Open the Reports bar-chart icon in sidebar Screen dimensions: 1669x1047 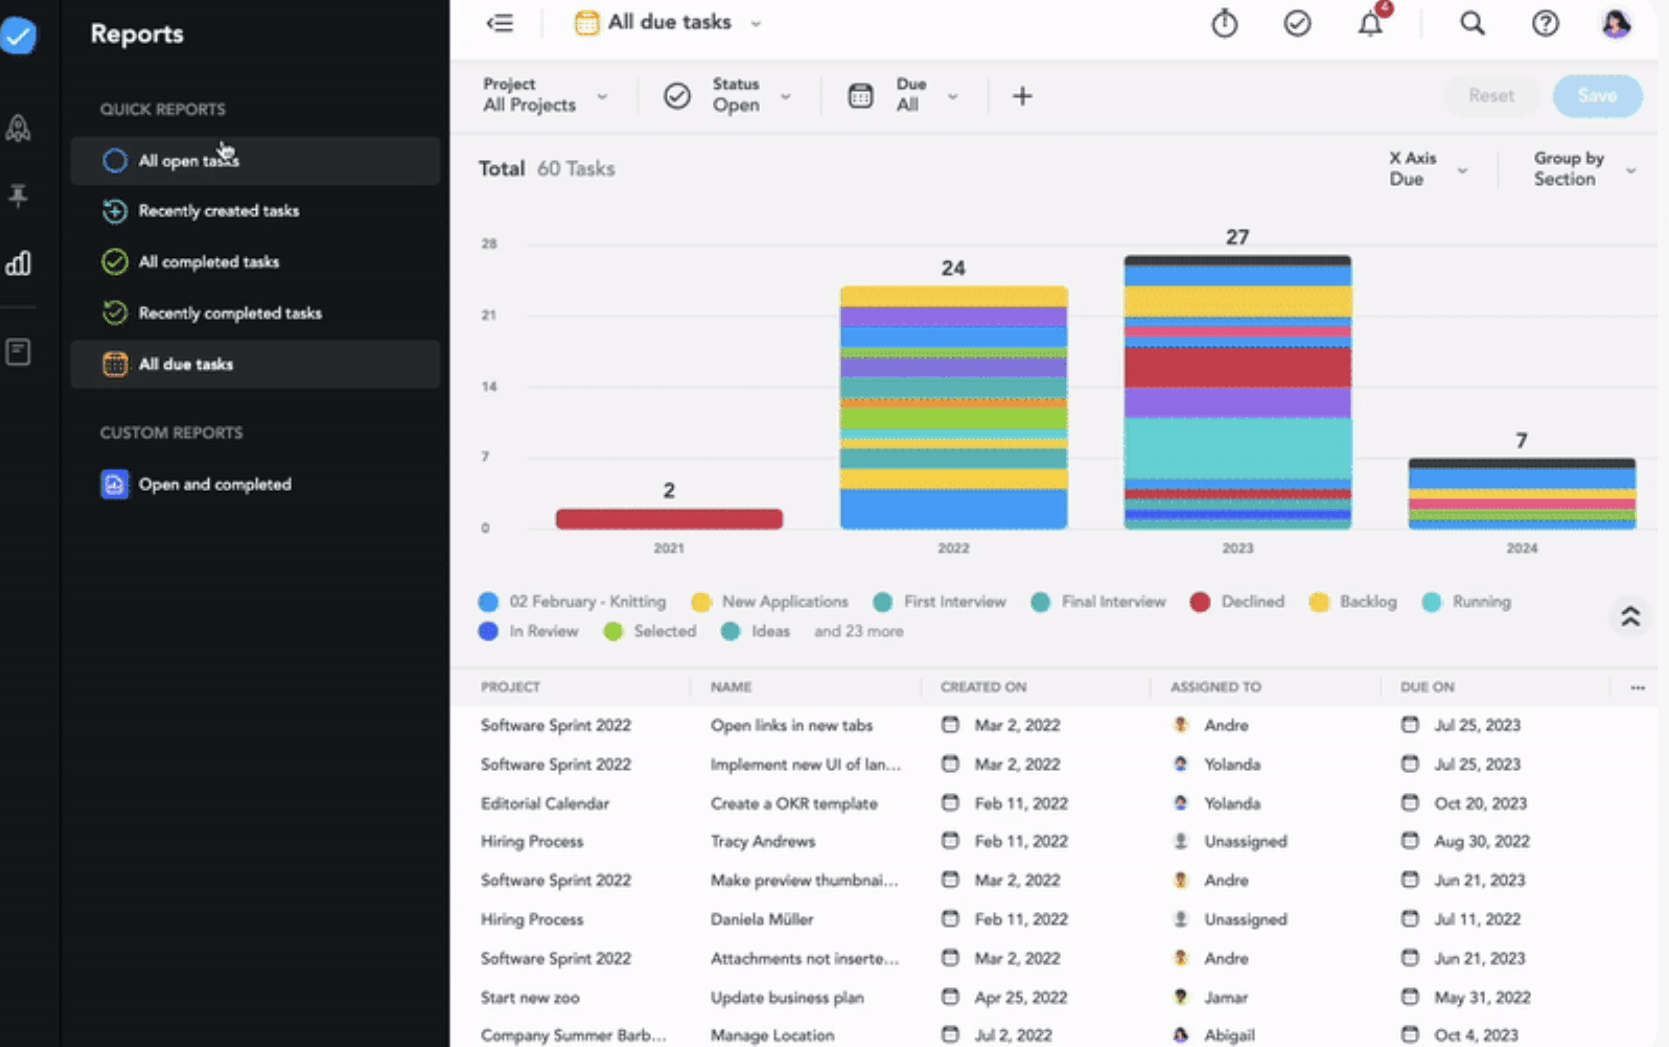pos(18,263)
